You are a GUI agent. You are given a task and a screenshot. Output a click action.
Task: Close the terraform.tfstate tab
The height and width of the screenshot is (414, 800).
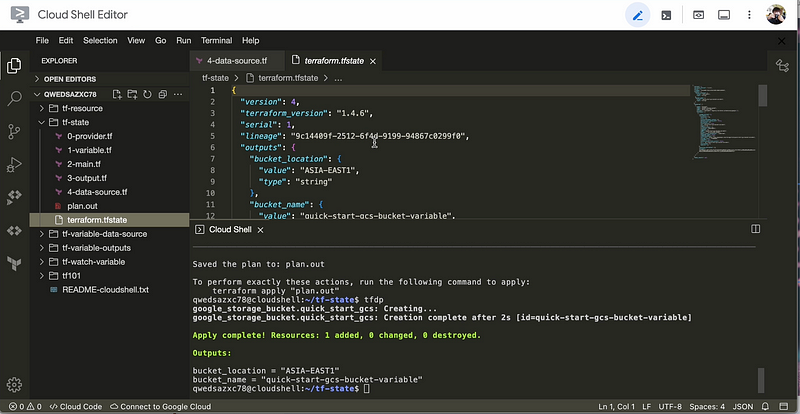coord(372,61)
